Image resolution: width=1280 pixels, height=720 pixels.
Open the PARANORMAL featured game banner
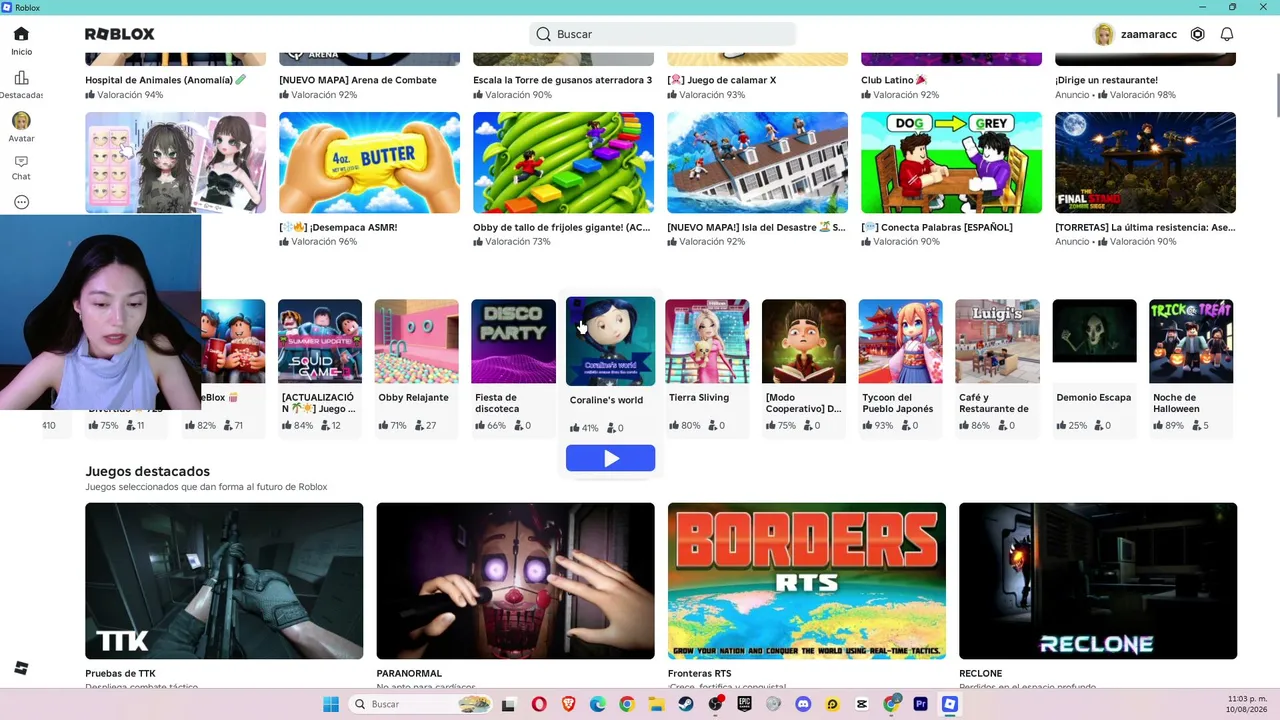coord(515,581)
